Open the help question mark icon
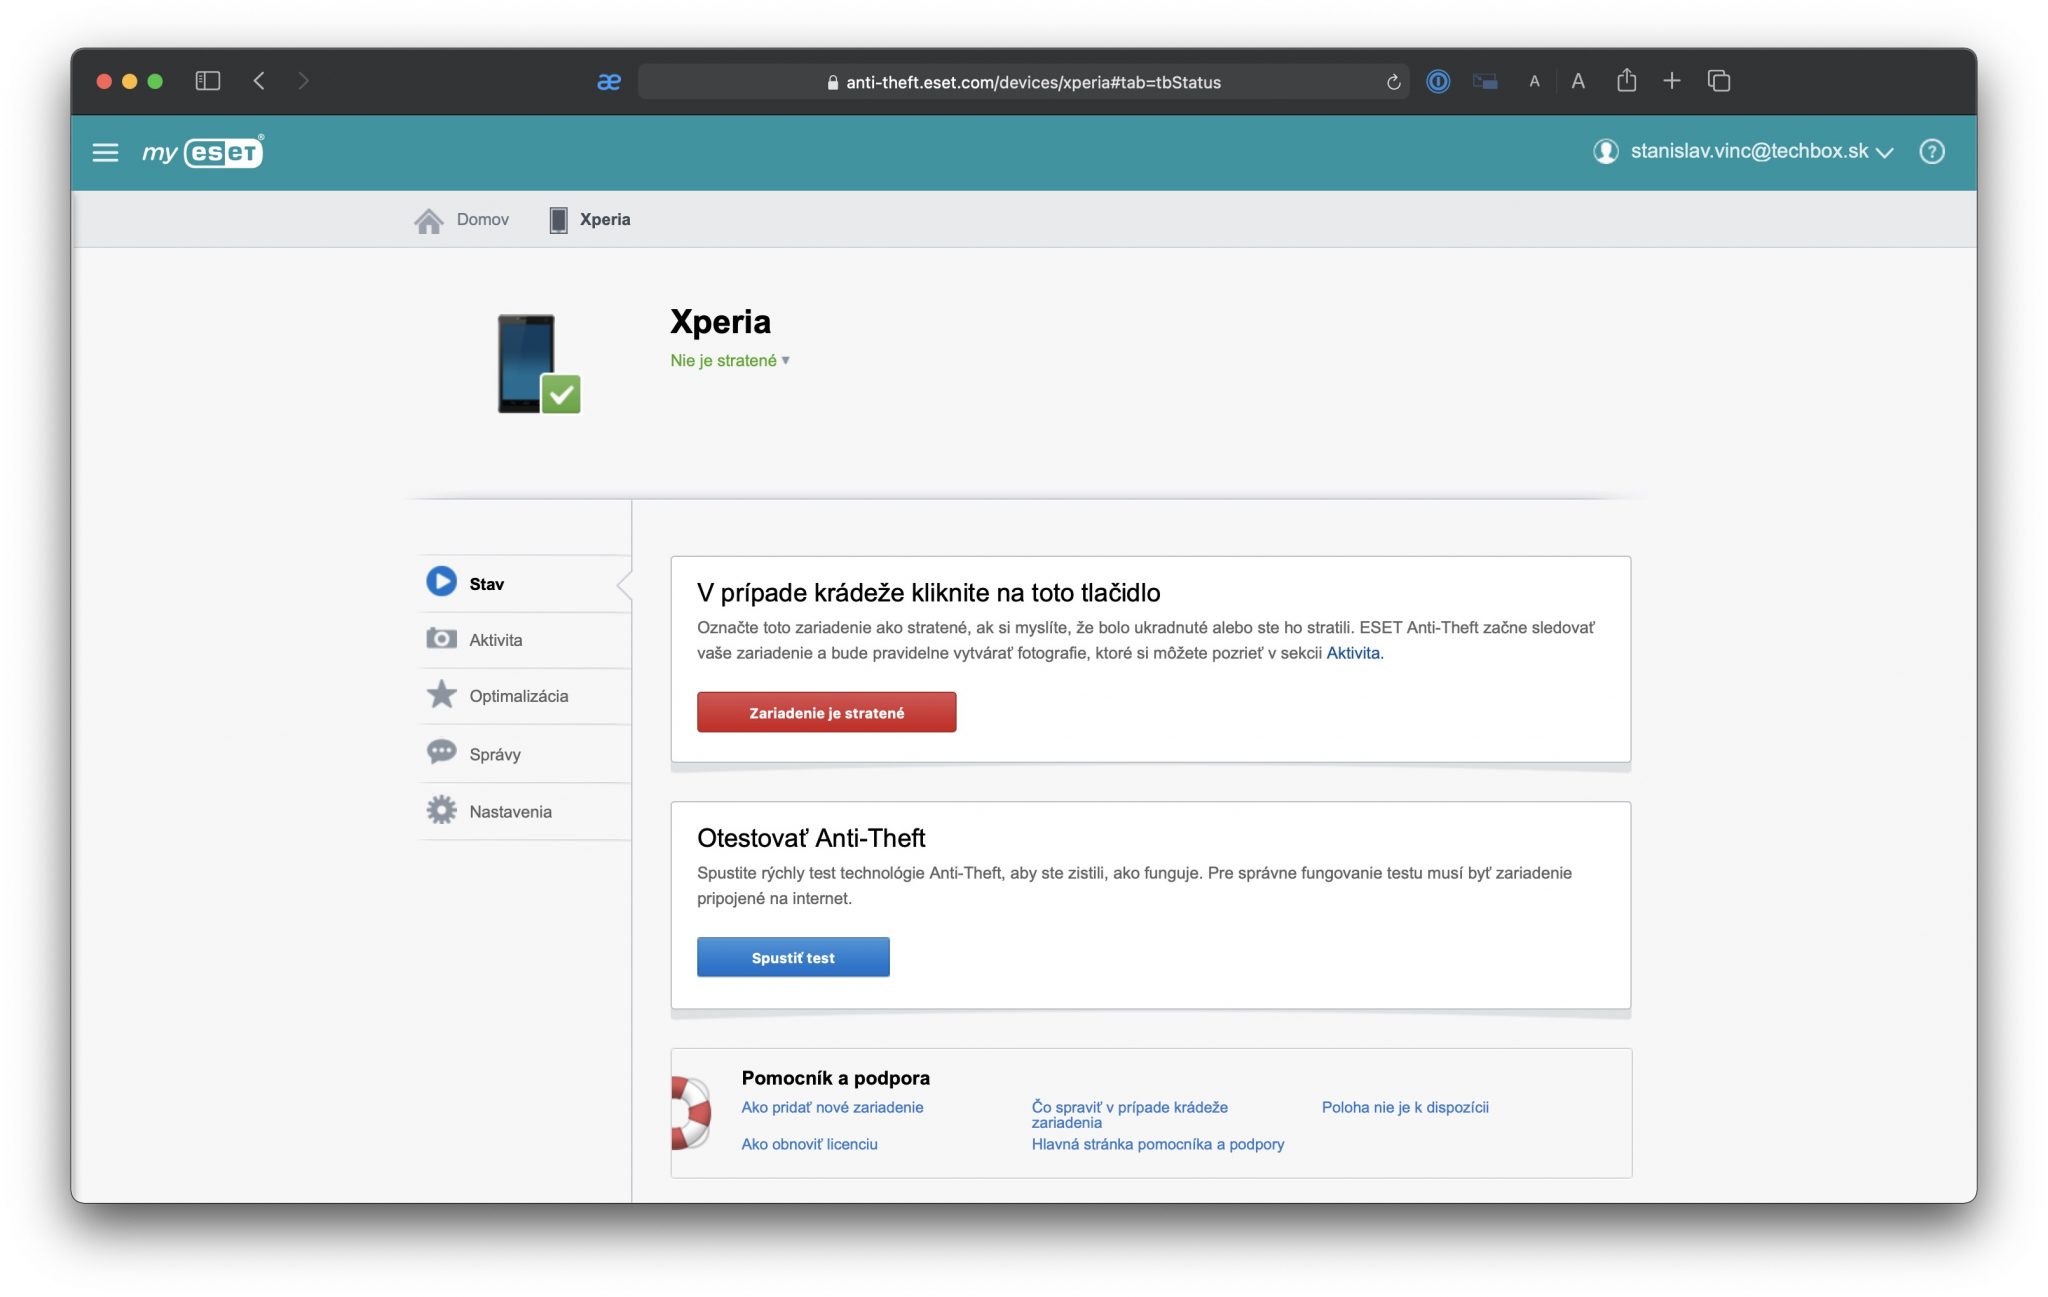2048x1297 pixels. pos(1931,151)
